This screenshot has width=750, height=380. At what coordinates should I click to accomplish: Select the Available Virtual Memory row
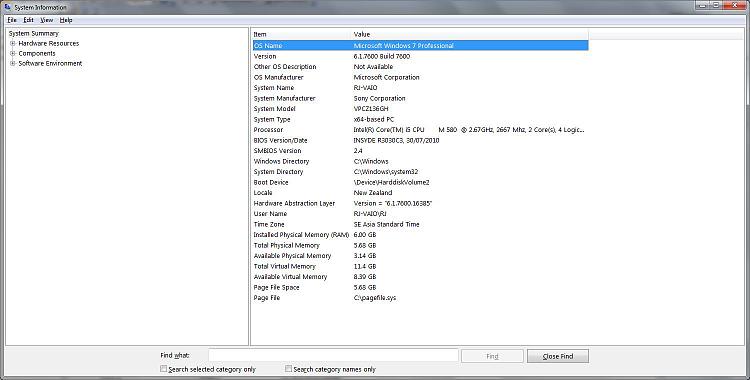point(420,277)
